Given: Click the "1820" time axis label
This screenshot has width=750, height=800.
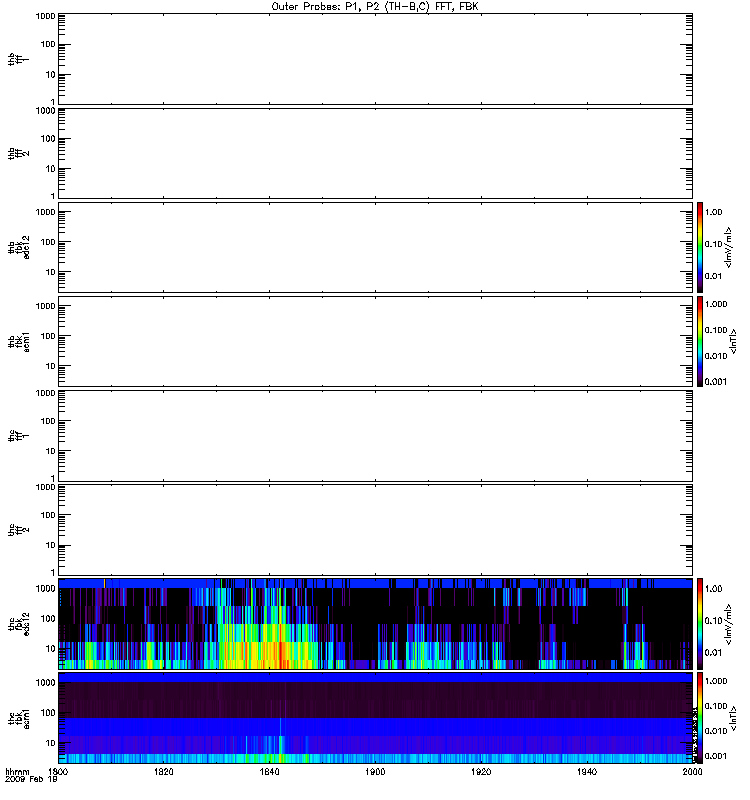Looking at the screenshot, I should pyautogui.click(x=164, y=772).
